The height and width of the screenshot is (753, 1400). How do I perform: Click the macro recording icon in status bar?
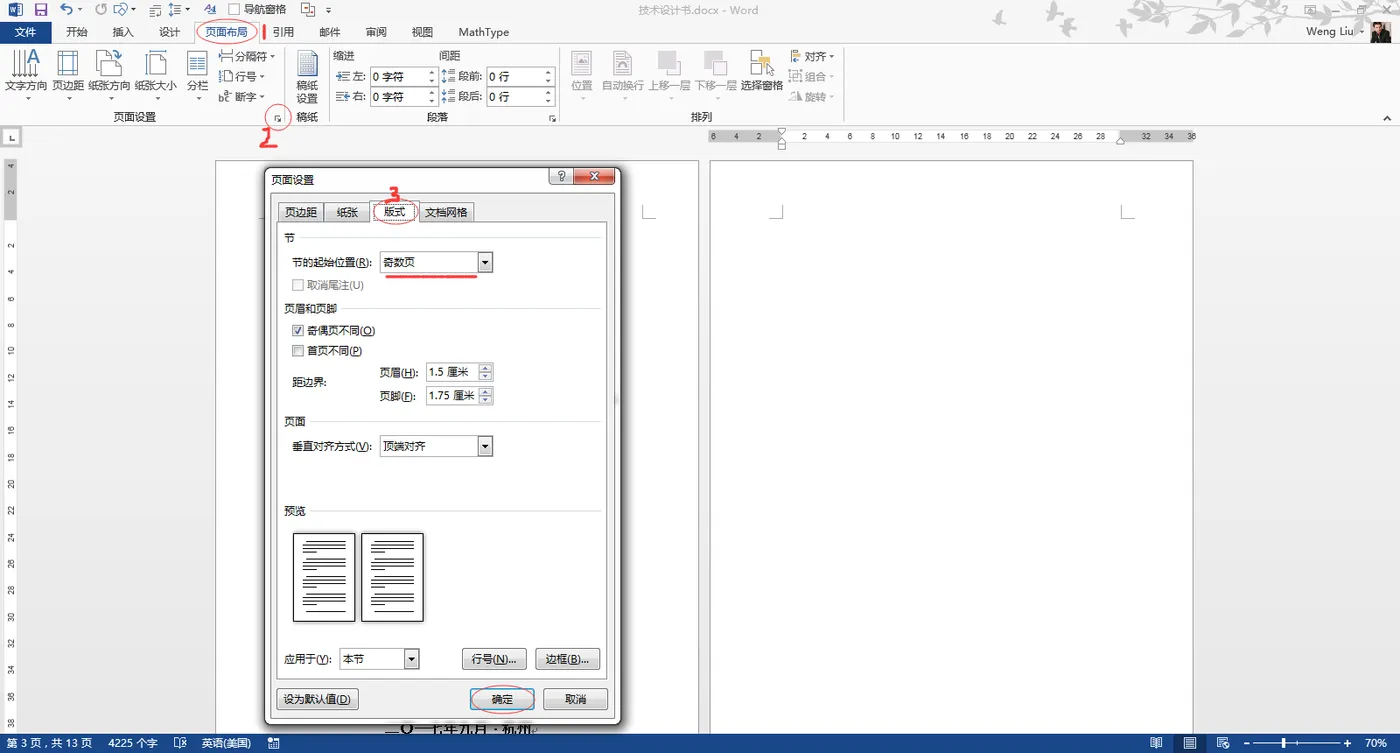[x=274, y=743]
